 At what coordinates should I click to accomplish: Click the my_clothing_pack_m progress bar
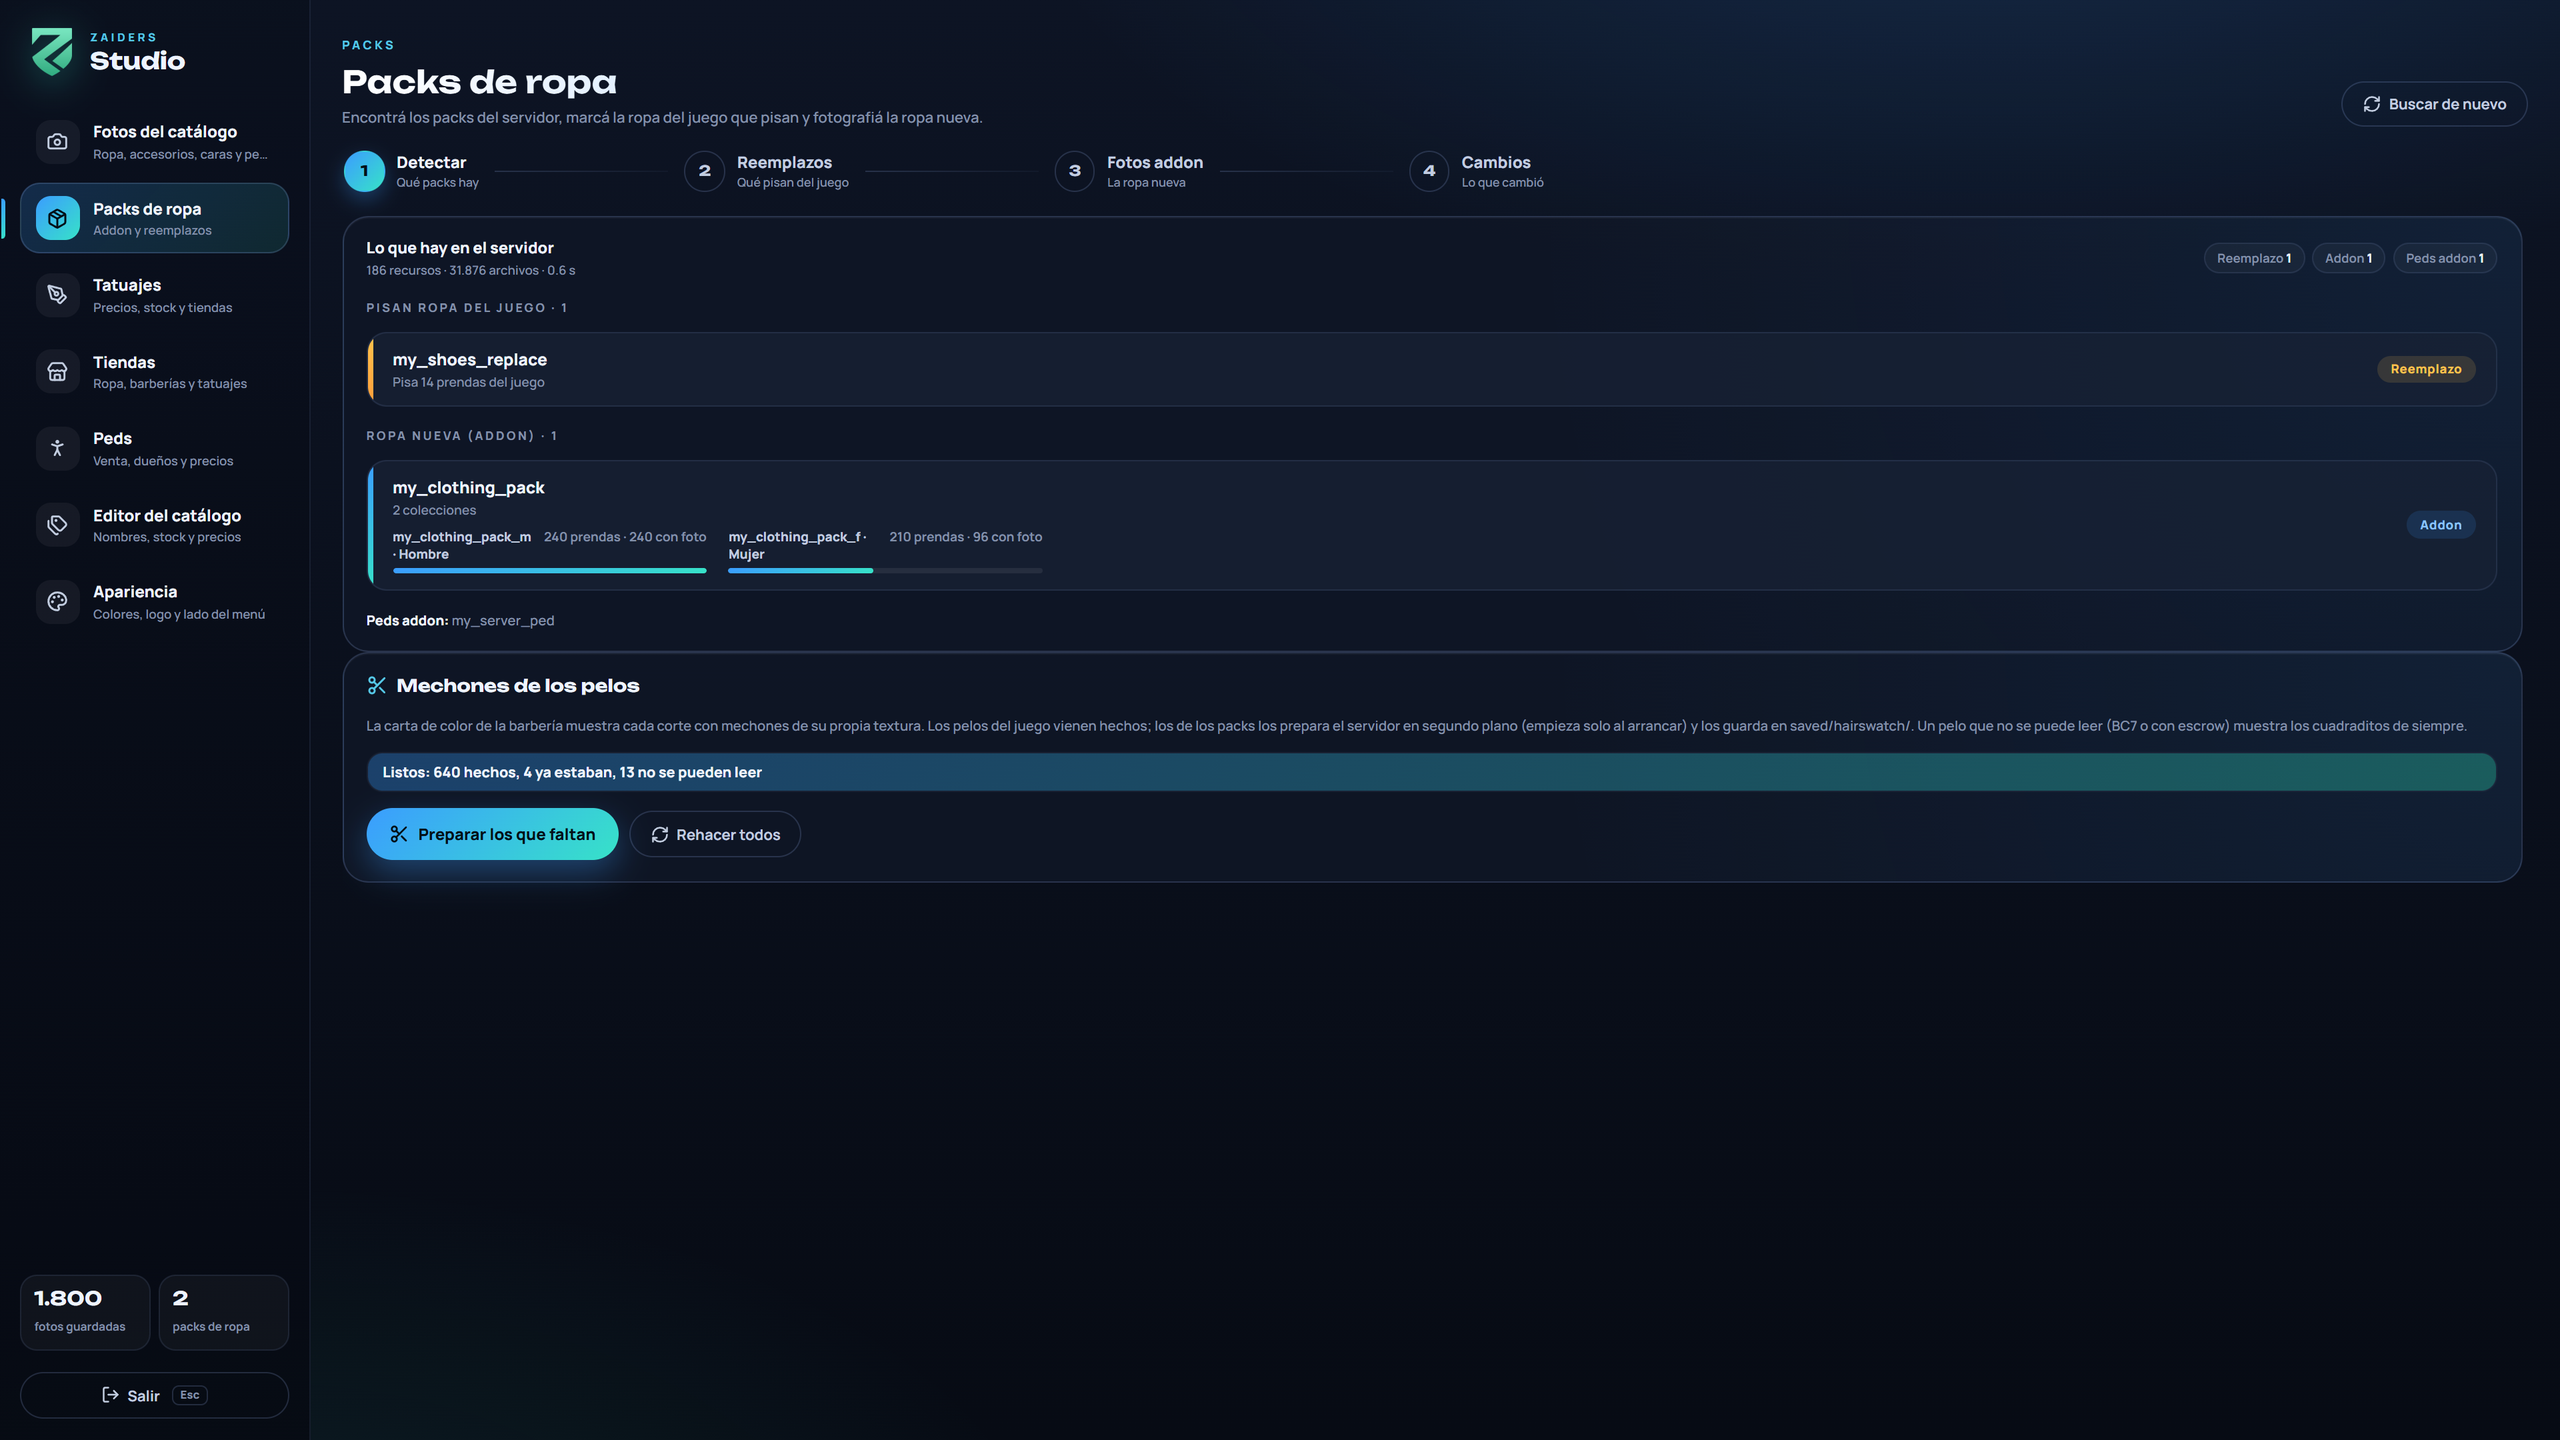click(x=549, y=571)
